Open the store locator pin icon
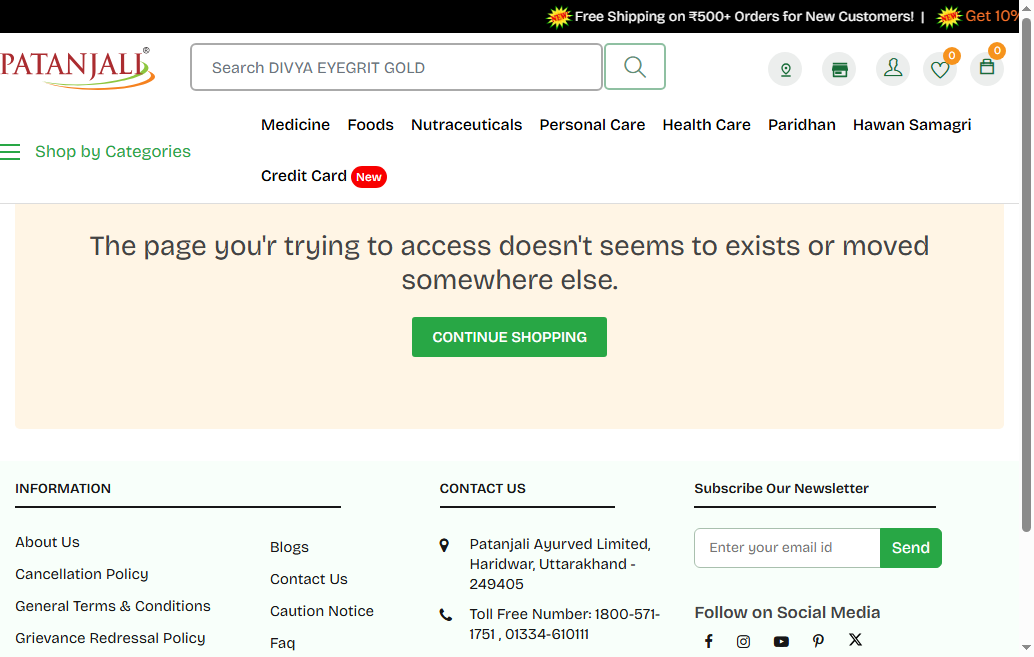 (785, 69)
